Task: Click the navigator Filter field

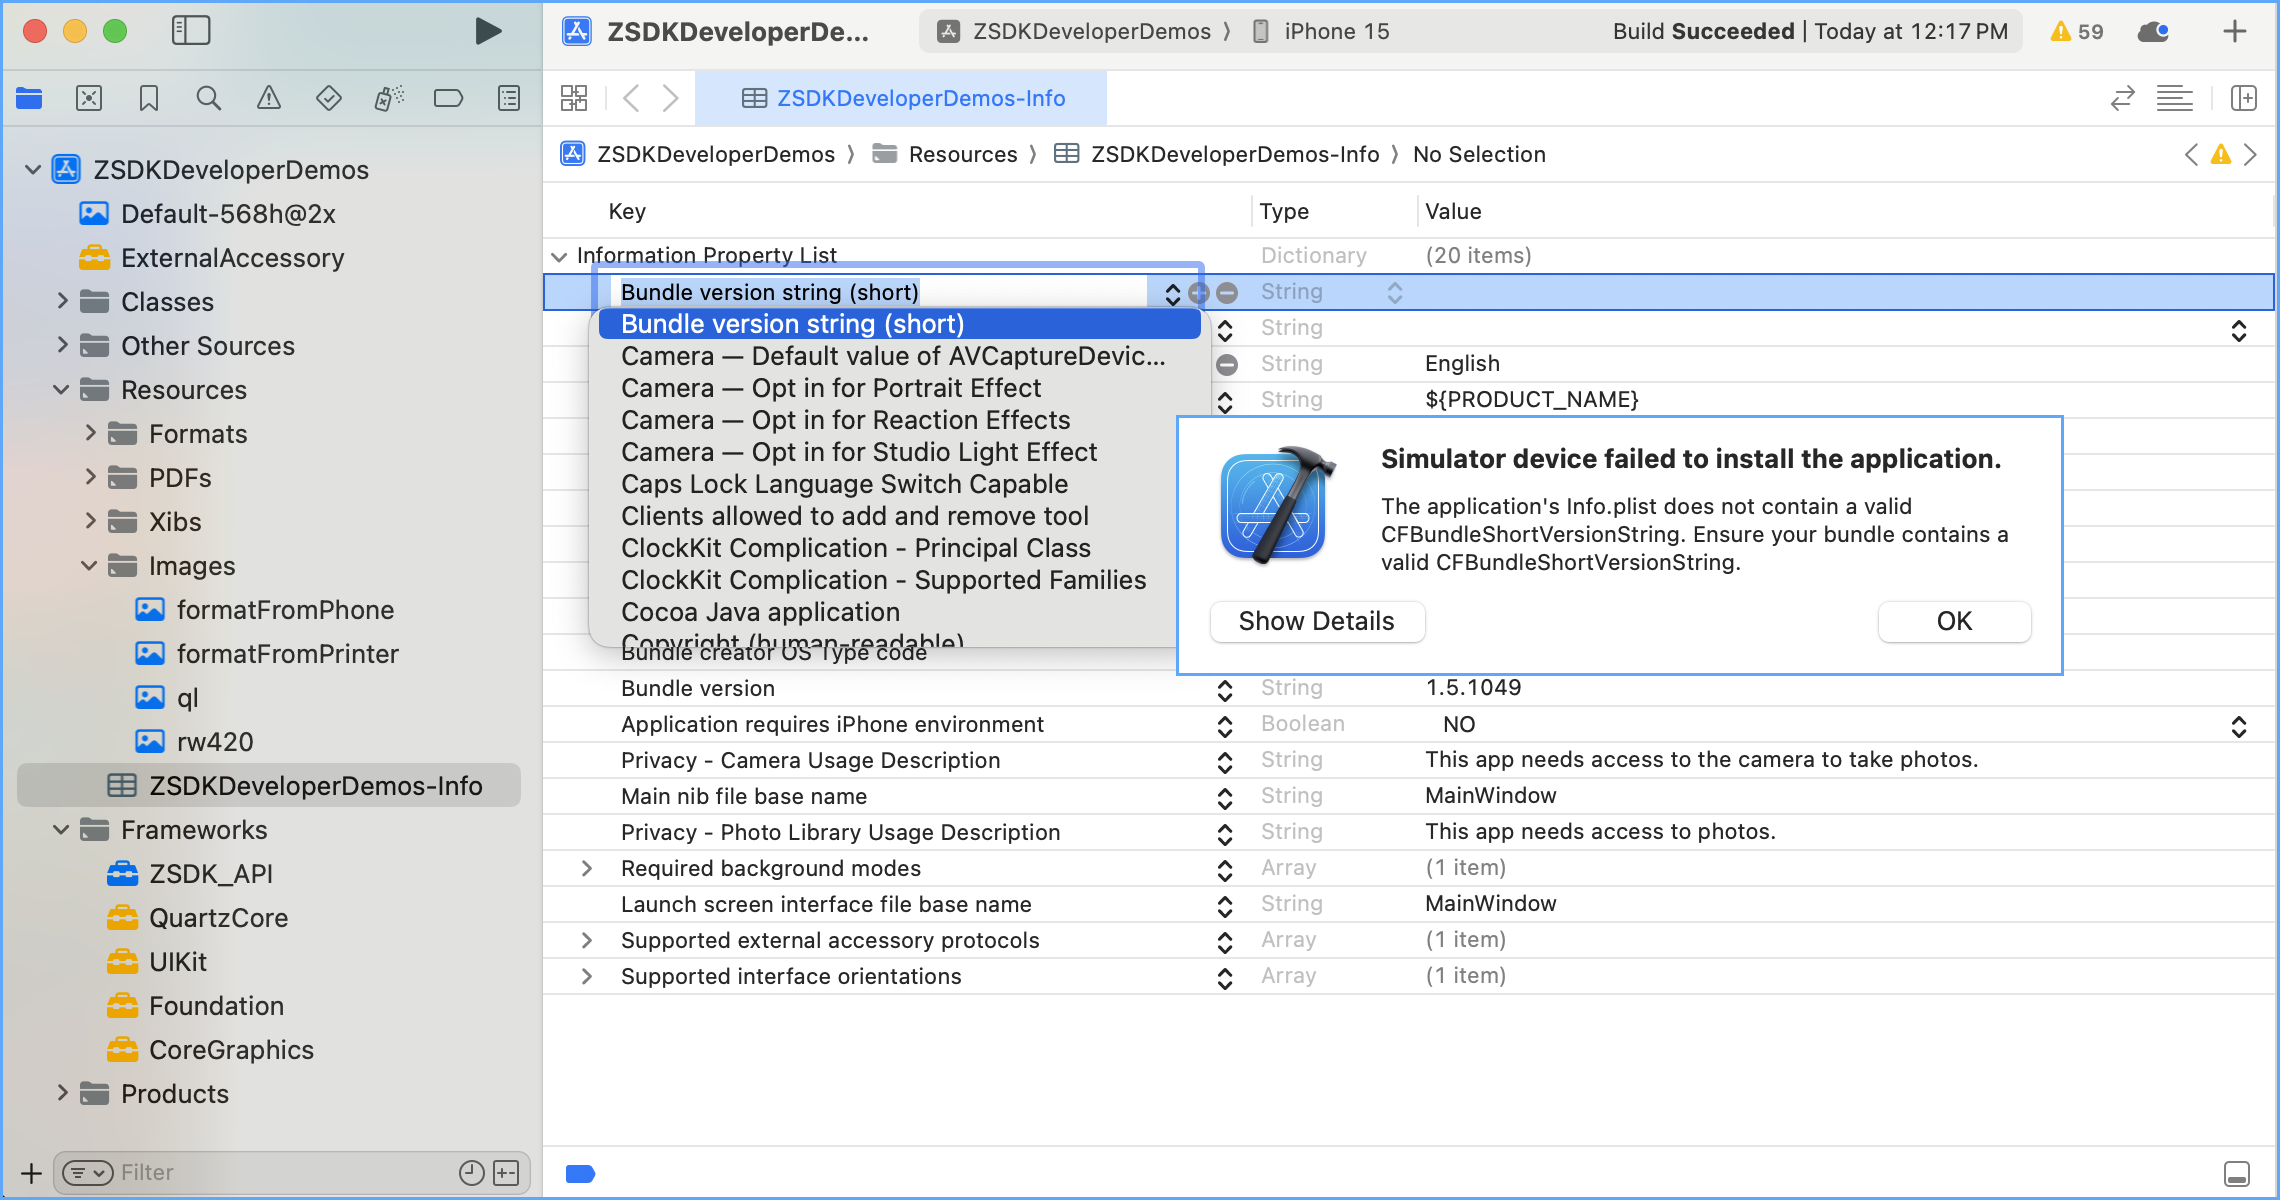Action: pyautogui.click(x=280, y=1172)
